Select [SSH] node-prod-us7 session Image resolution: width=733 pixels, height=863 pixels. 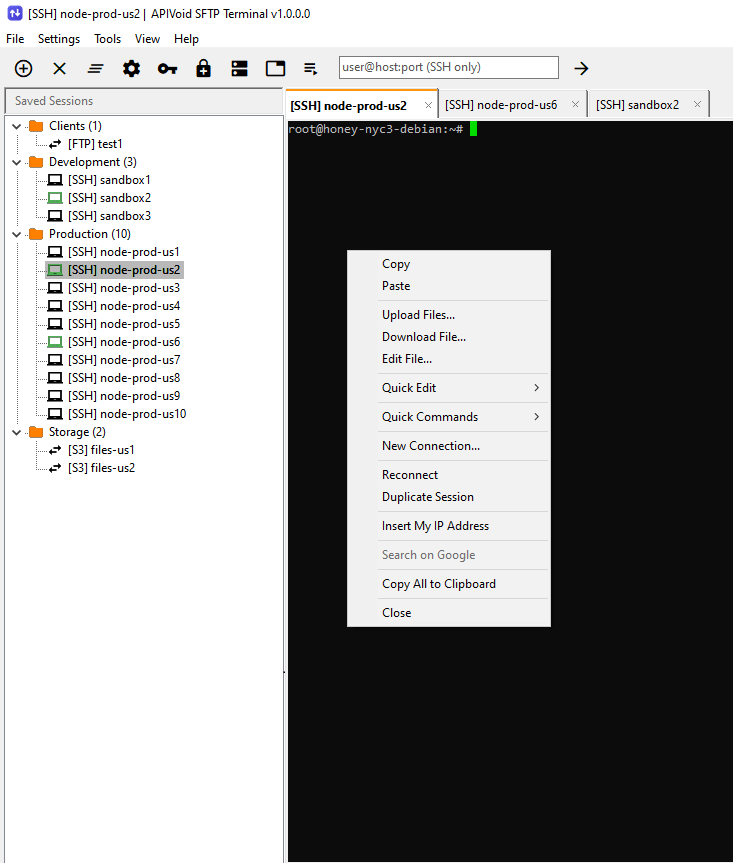124,360
